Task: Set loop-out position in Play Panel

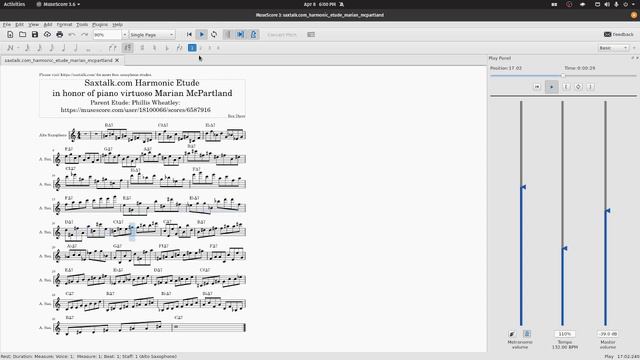Action: [x=591, y=87]
